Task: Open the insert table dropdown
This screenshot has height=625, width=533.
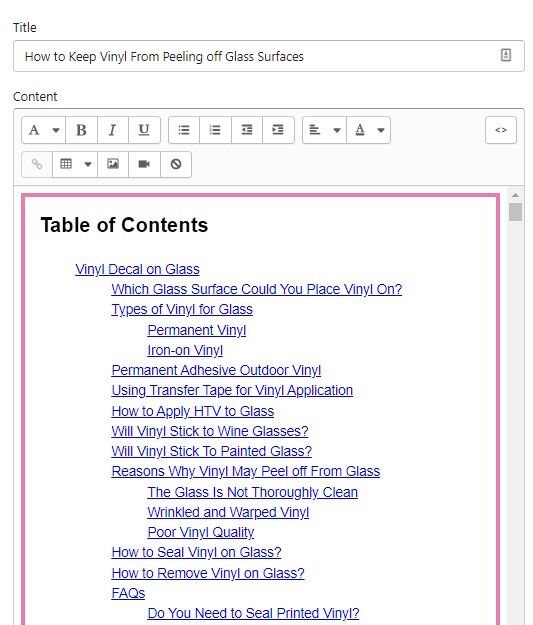Action: pos(75,164)
